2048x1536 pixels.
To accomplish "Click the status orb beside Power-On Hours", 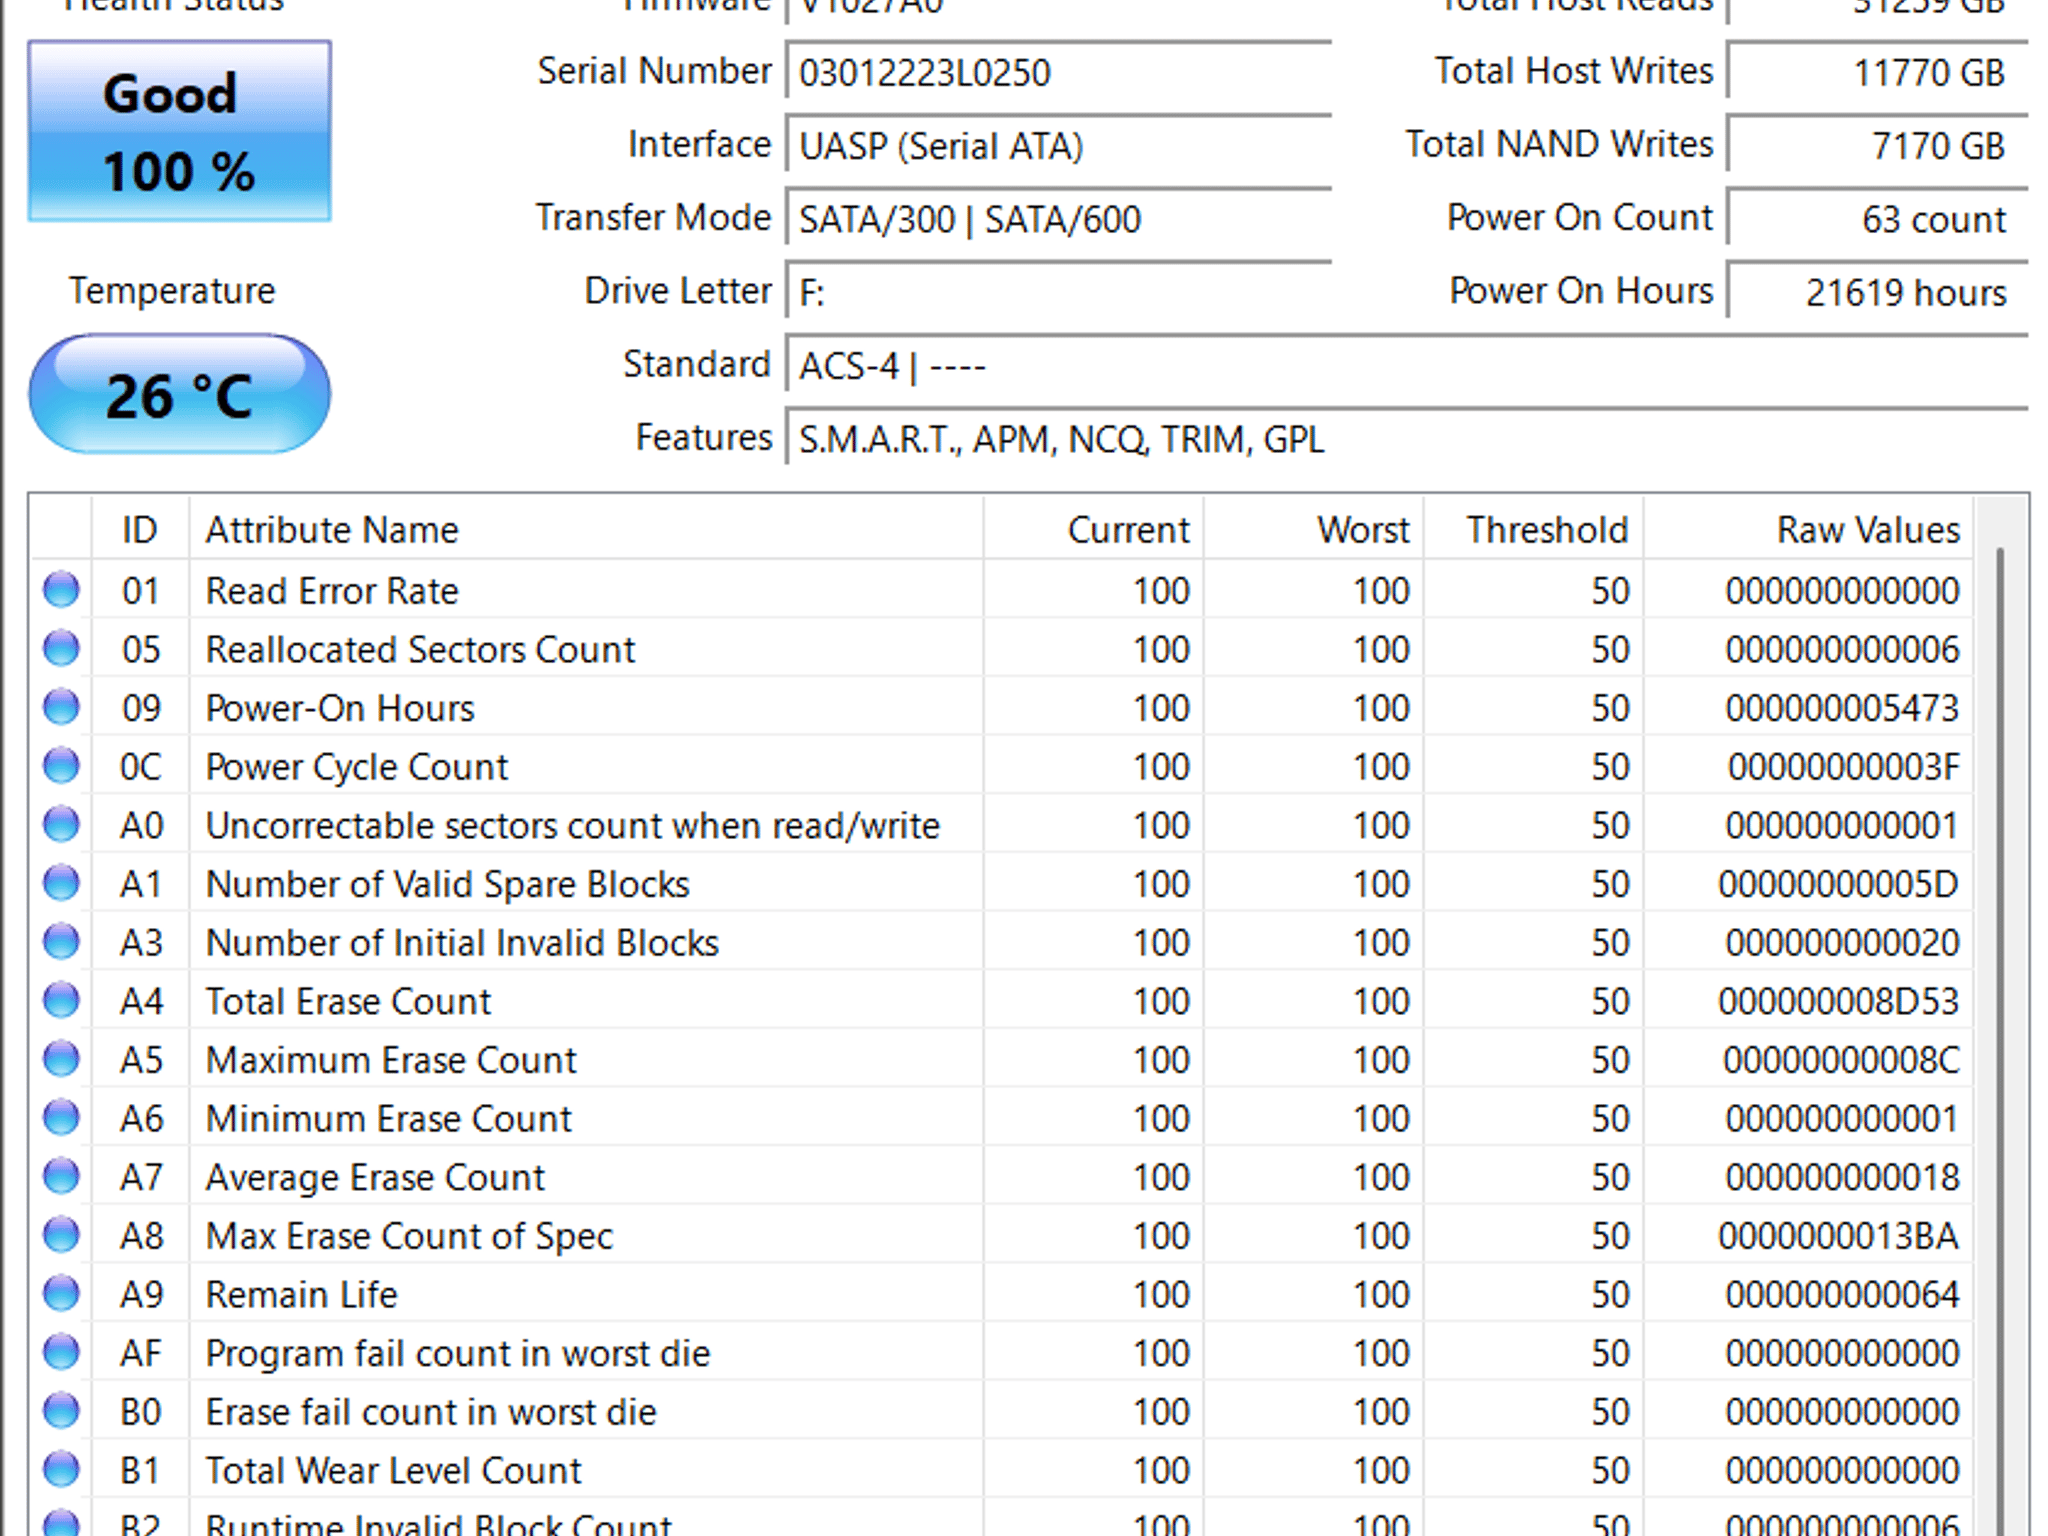I will click(x=61, y=706).
